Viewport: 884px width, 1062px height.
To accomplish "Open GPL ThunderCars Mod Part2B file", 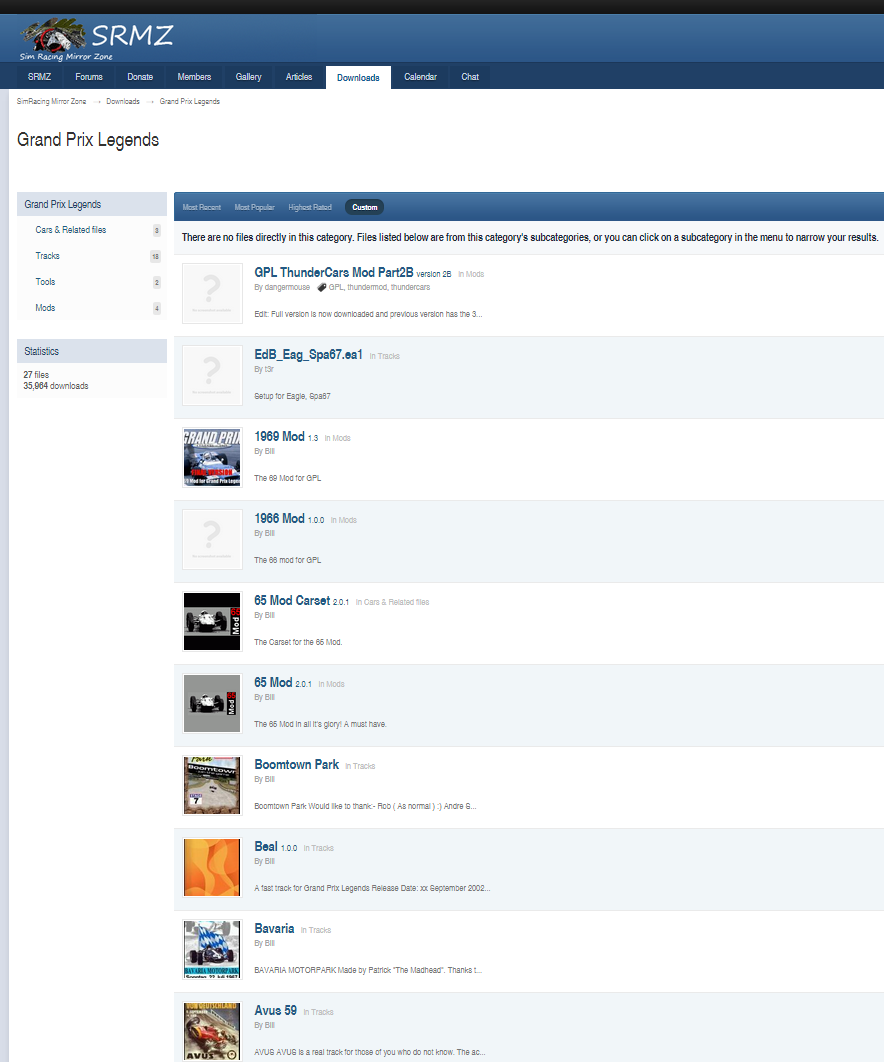I will pos(334,272).
